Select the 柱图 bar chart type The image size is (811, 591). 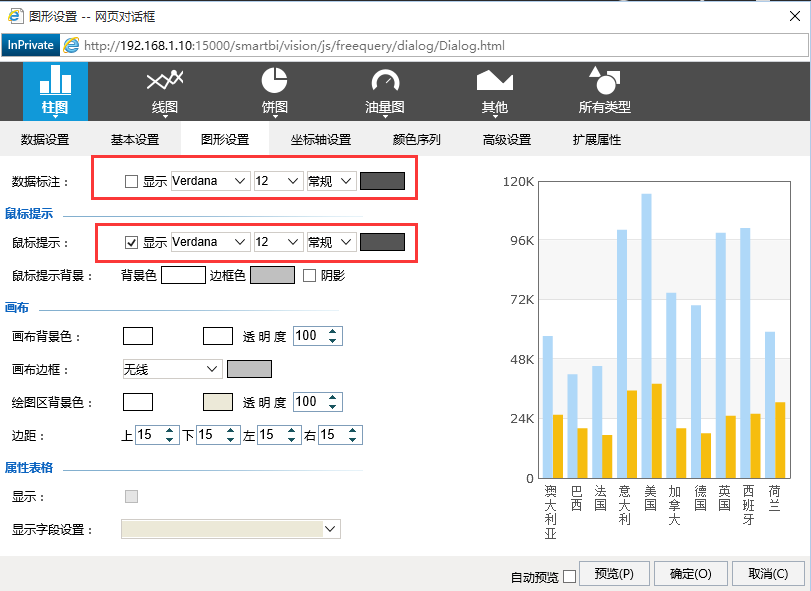[55, 91]
